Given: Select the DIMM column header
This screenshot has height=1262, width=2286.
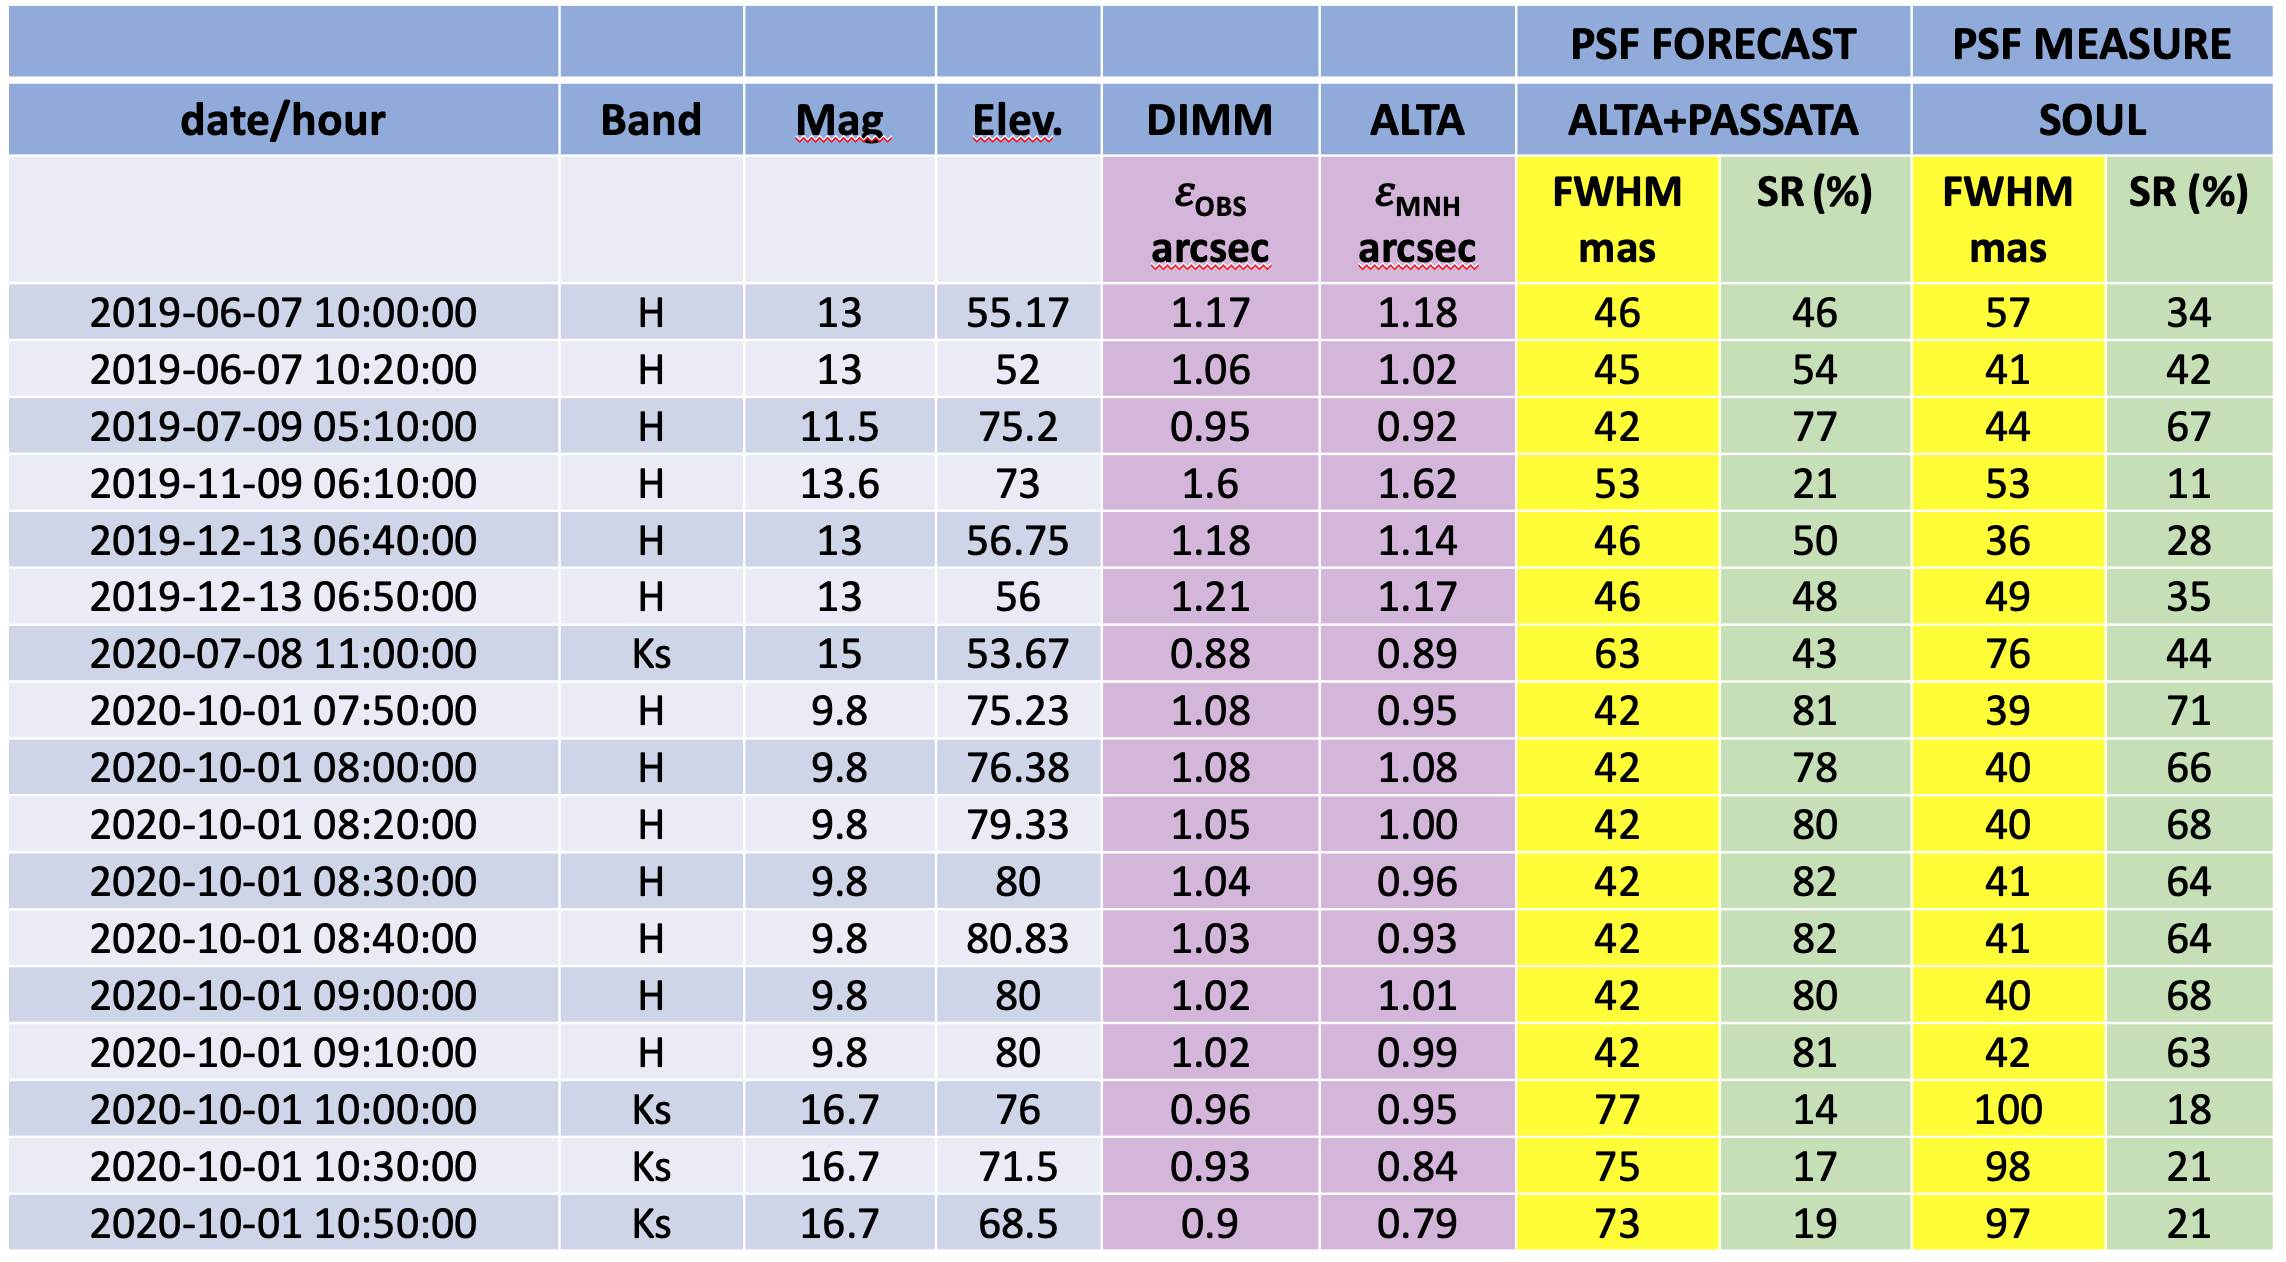Looking at the screenshot, I should pyautogui.click(x=1209, y=120).
